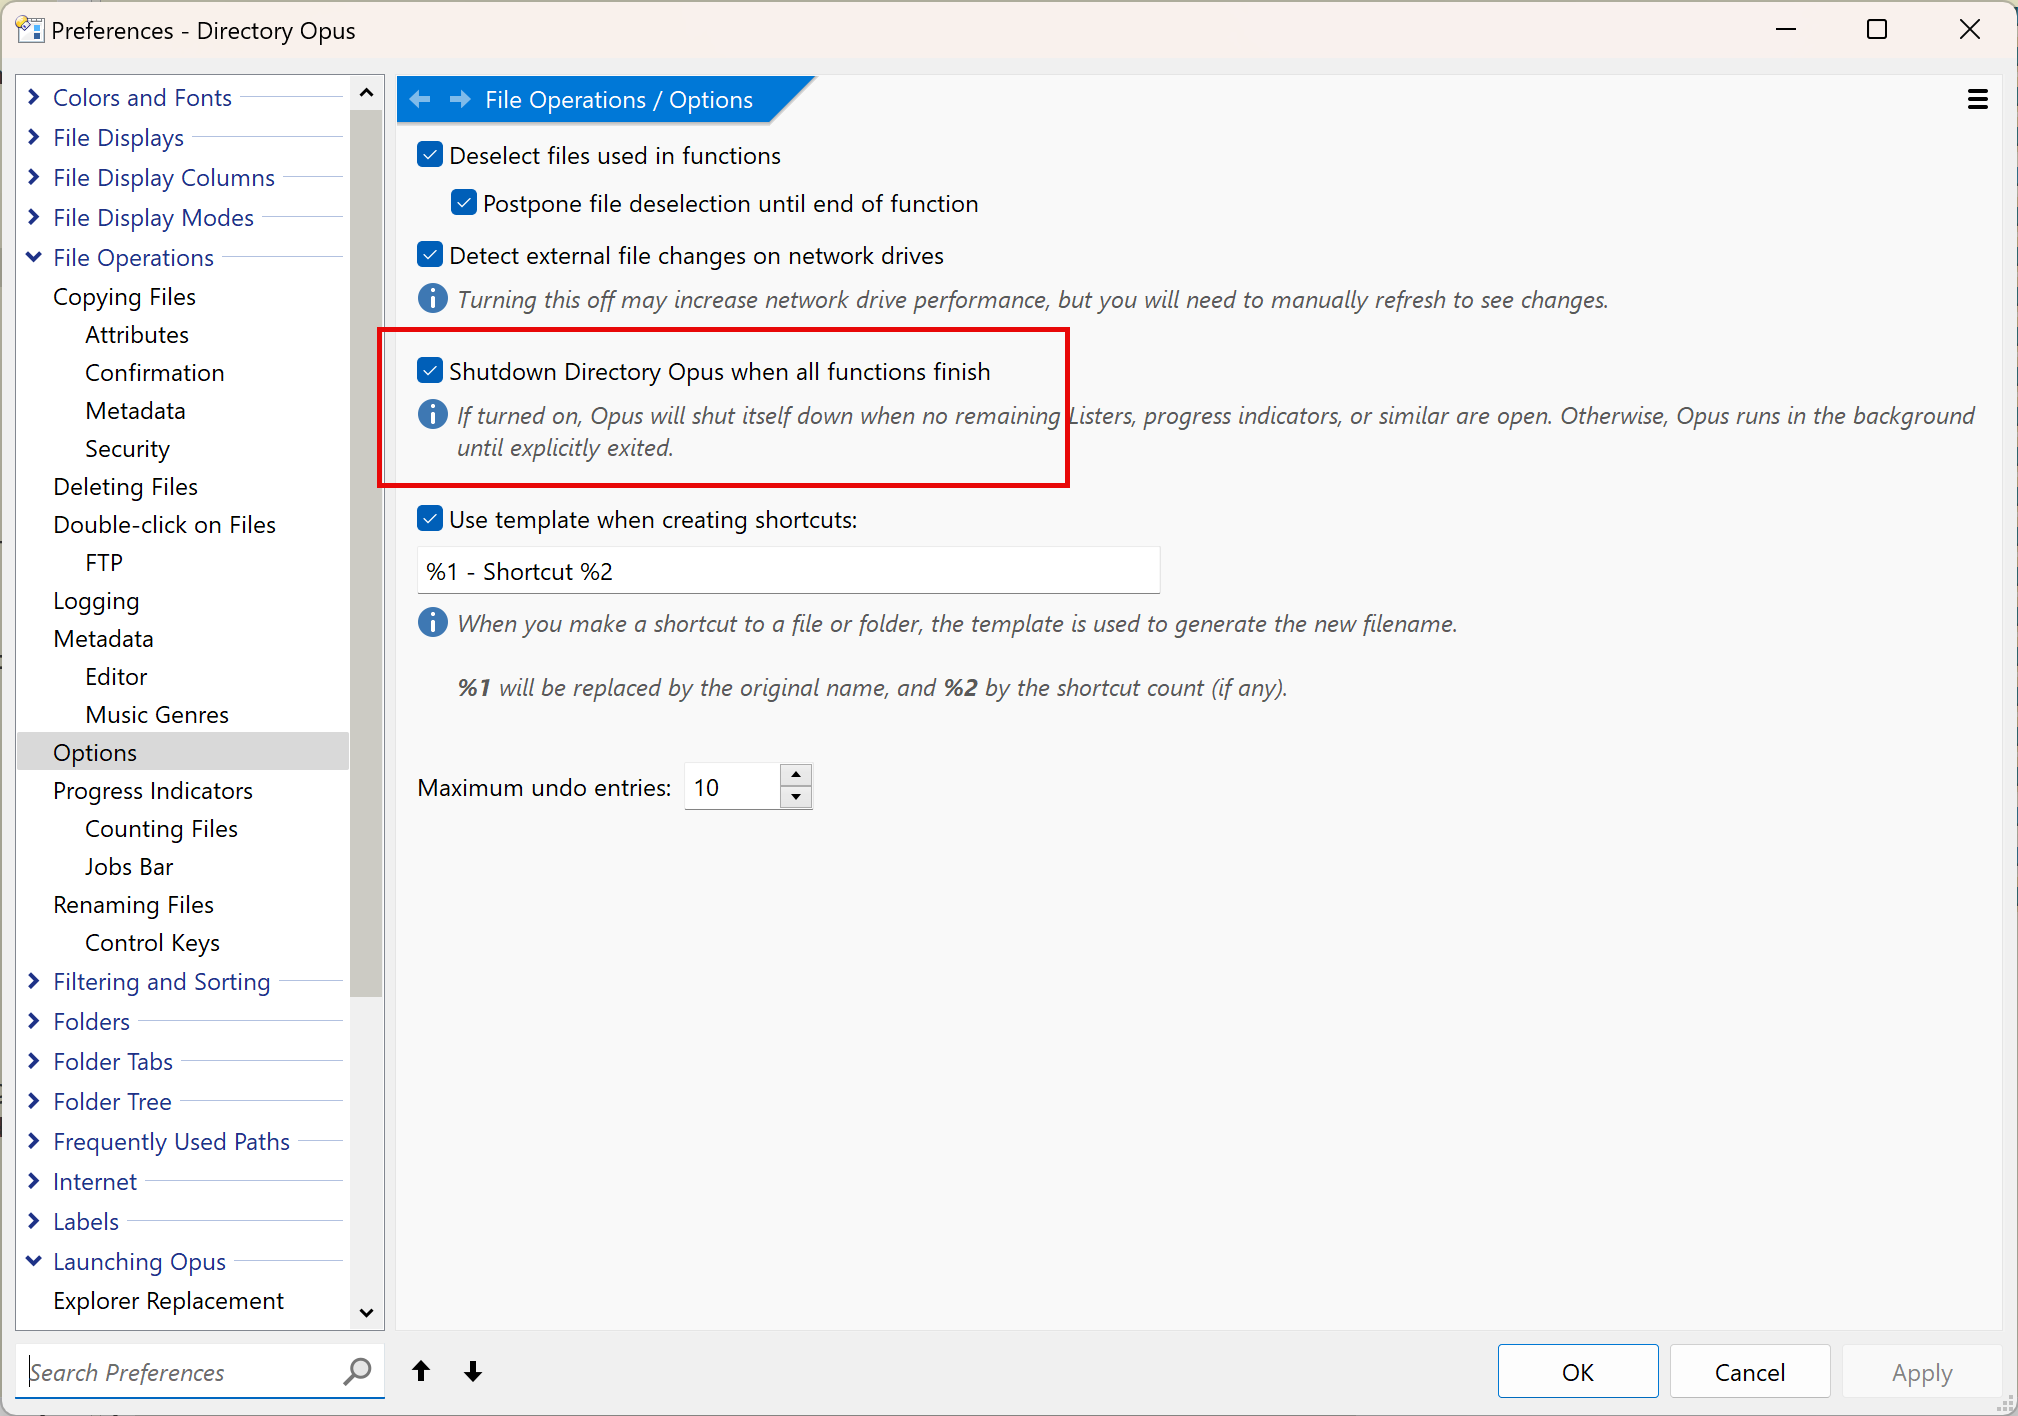
Task: Click the search magnifier icon
Action: click(x=357, y=1371)
